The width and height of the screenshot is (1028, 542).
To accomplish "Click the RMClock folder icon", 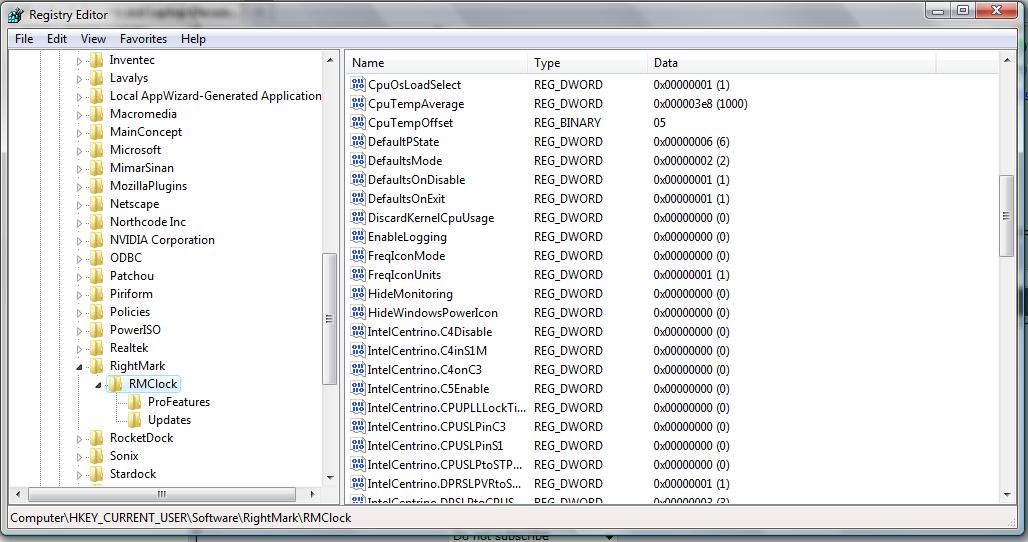I will [115, 383].
